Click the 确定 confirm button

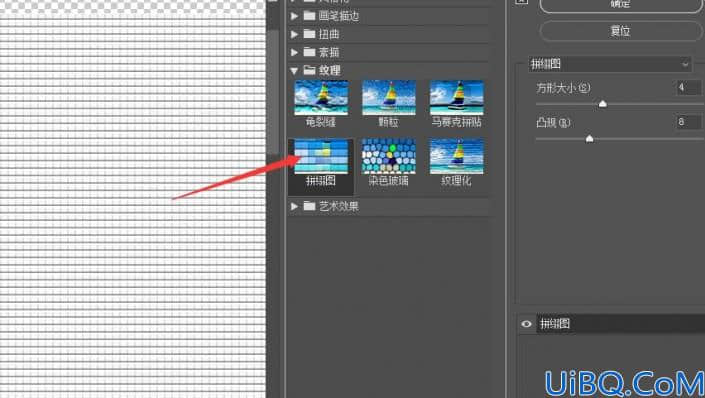(x=620, y=4)
